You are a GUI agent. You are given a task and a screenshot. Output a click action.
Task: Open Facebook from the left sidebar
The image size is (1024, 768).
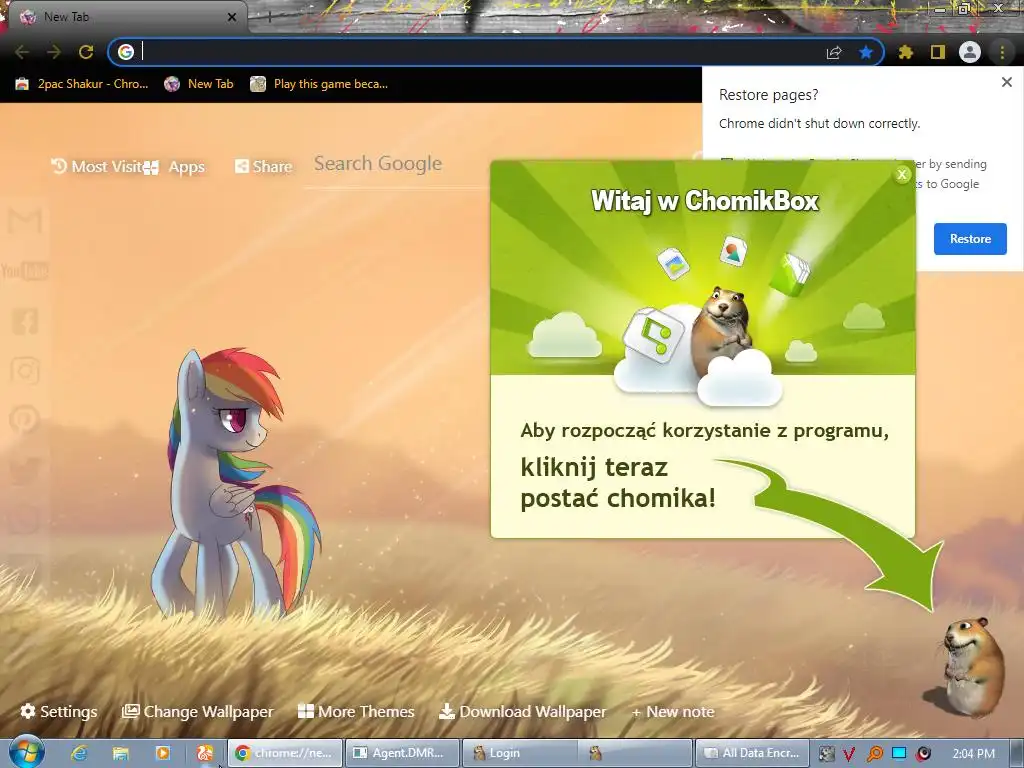click(25, 321)
